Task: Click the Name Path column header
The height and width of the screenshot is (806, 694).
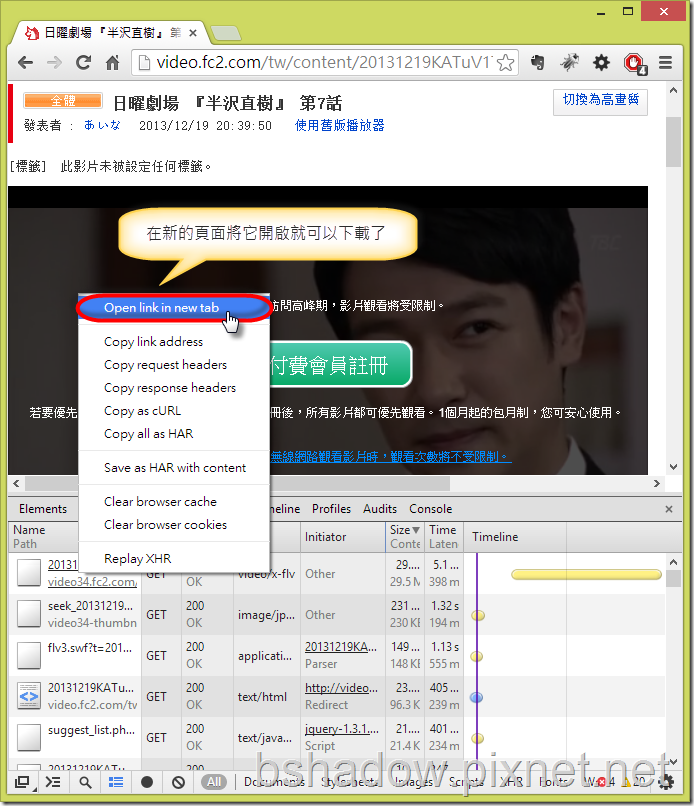Action: pos(43,537)
